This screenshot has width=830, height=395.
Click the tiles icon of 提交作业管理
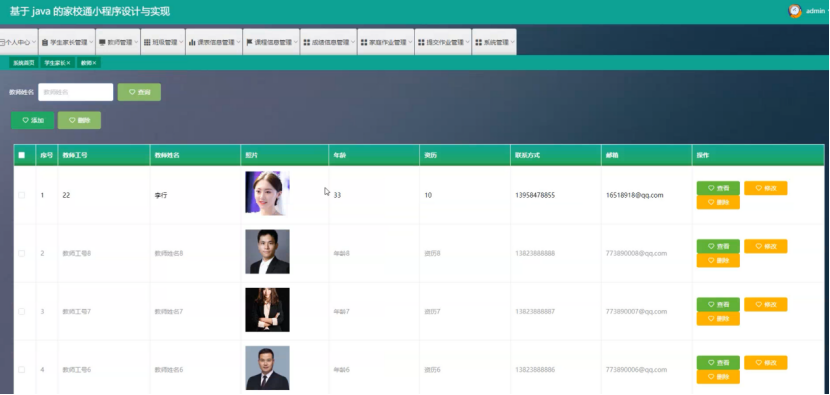pos(421,42)
